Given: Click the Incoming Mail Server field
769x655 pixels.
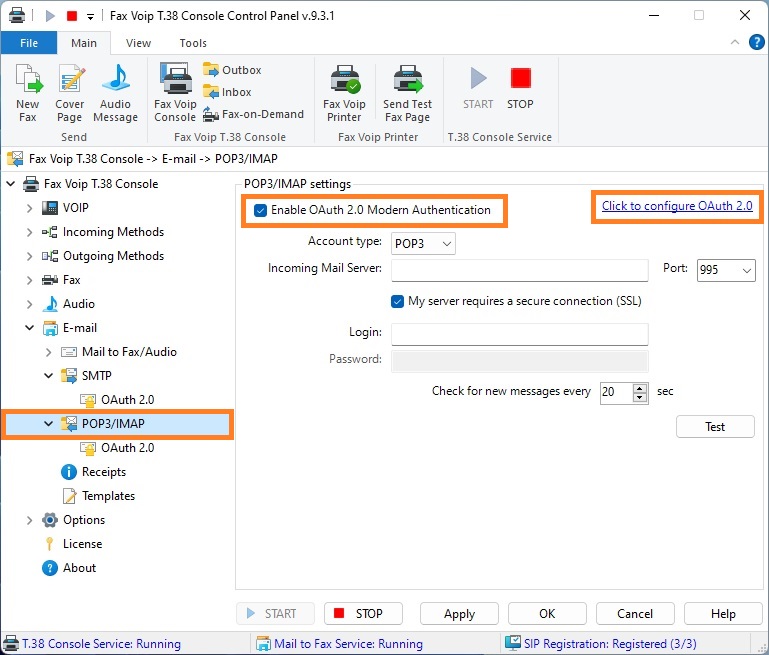Looking at the screenshot, I should click(x=520, y=270).
